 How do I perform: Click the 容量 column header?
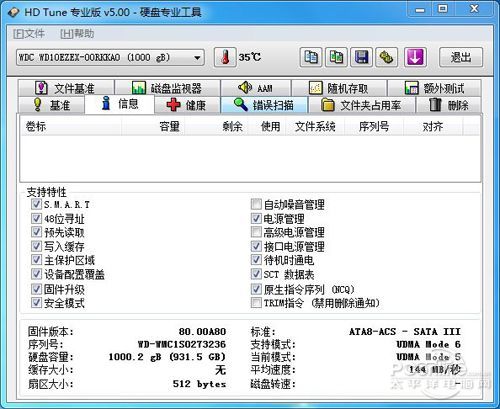[153, 126]
